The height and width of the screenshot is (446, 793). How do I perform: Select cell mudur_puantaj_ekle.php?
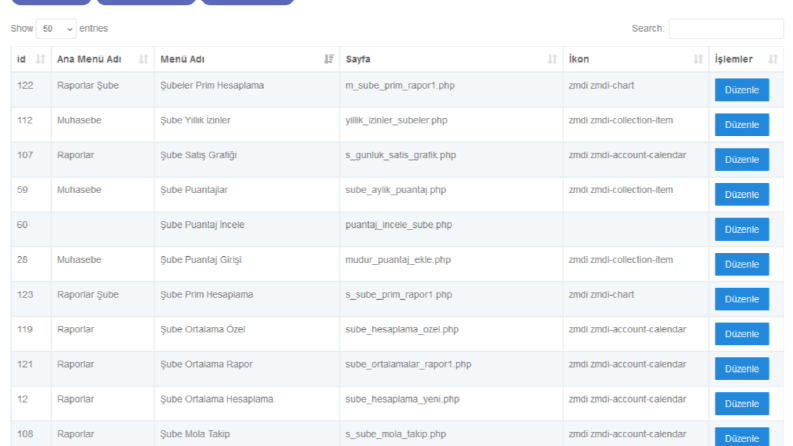pos(398,260)
